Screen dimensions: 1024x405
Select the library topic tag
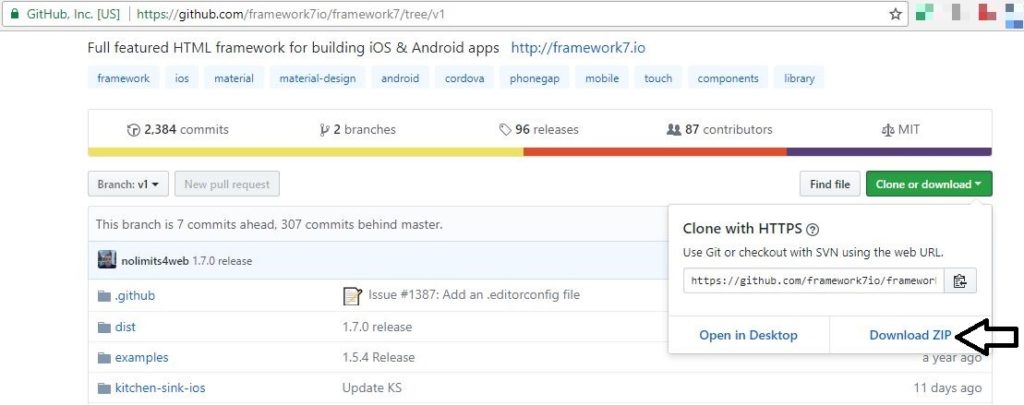[799, 78]
